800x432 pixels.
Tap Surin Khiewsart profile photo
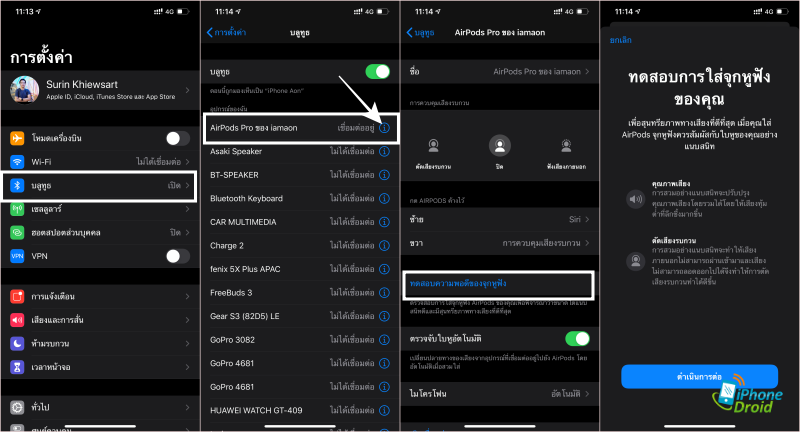pyautogui.click(x=24, y=90)
